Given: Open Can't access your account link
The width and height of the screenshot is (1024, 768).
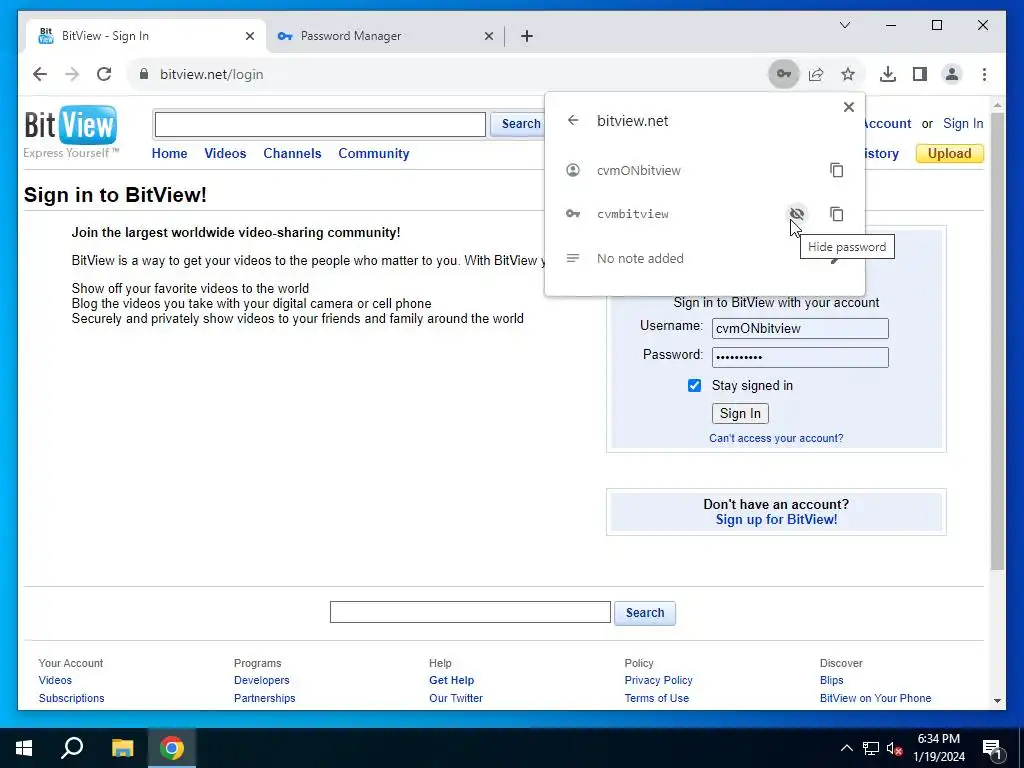Looking at the screenshot, I should [x=776, y=438].
